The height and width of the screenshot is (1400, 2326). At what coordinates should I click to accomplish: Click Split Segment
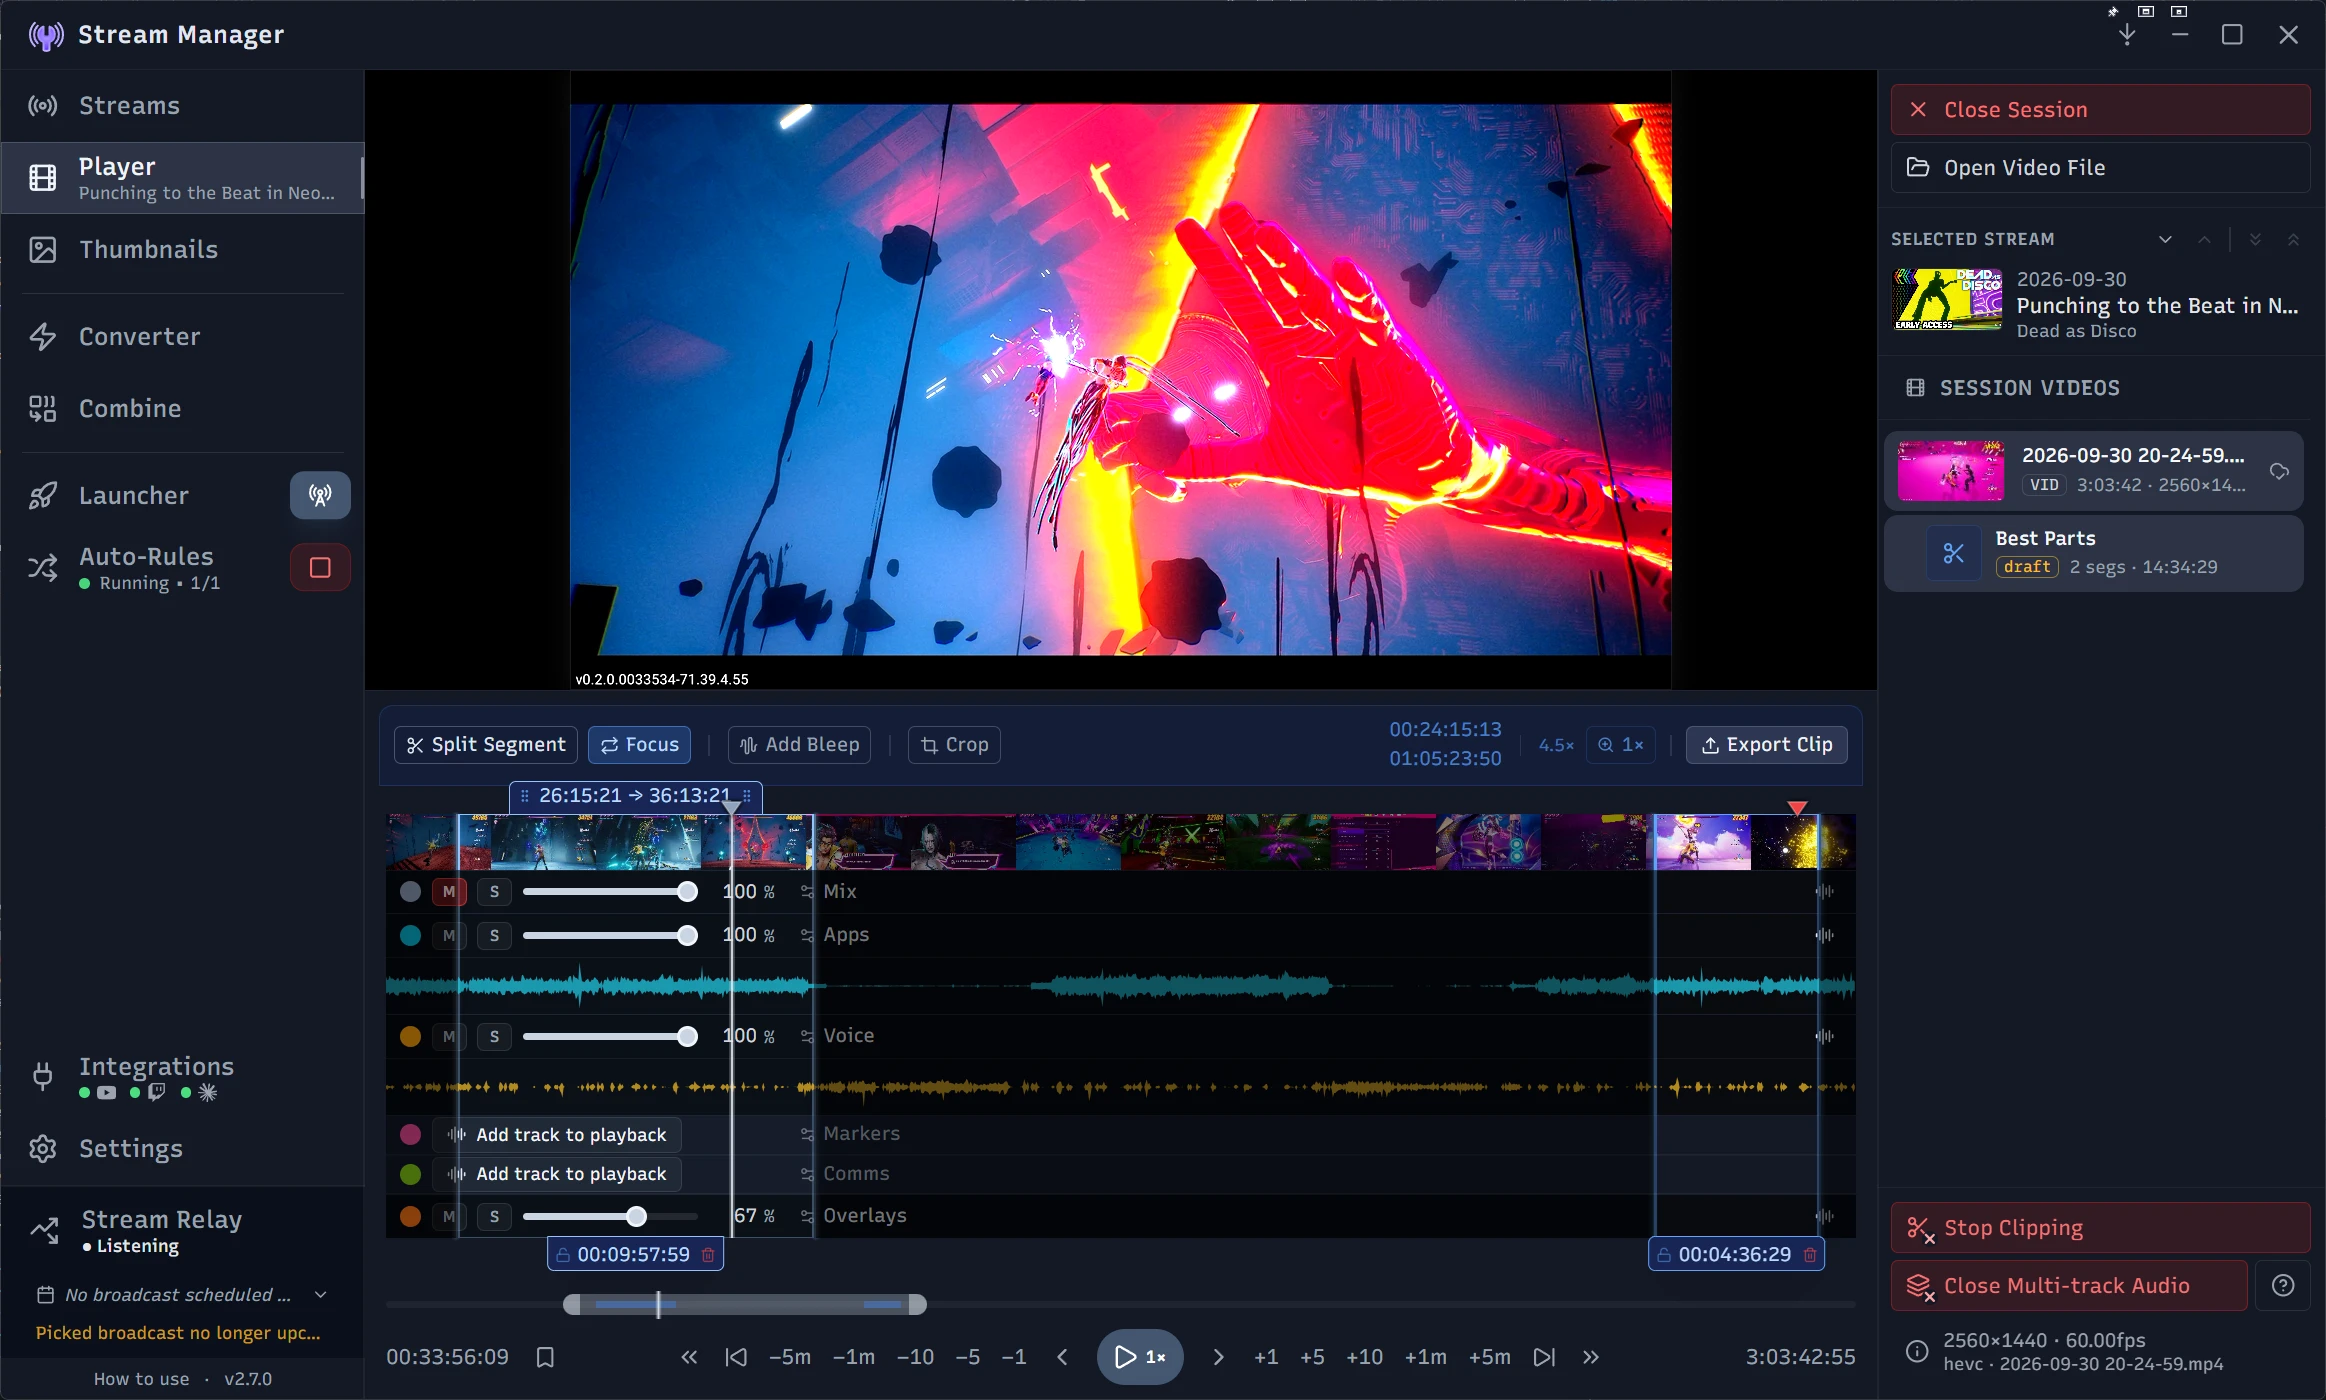(486, 745)
